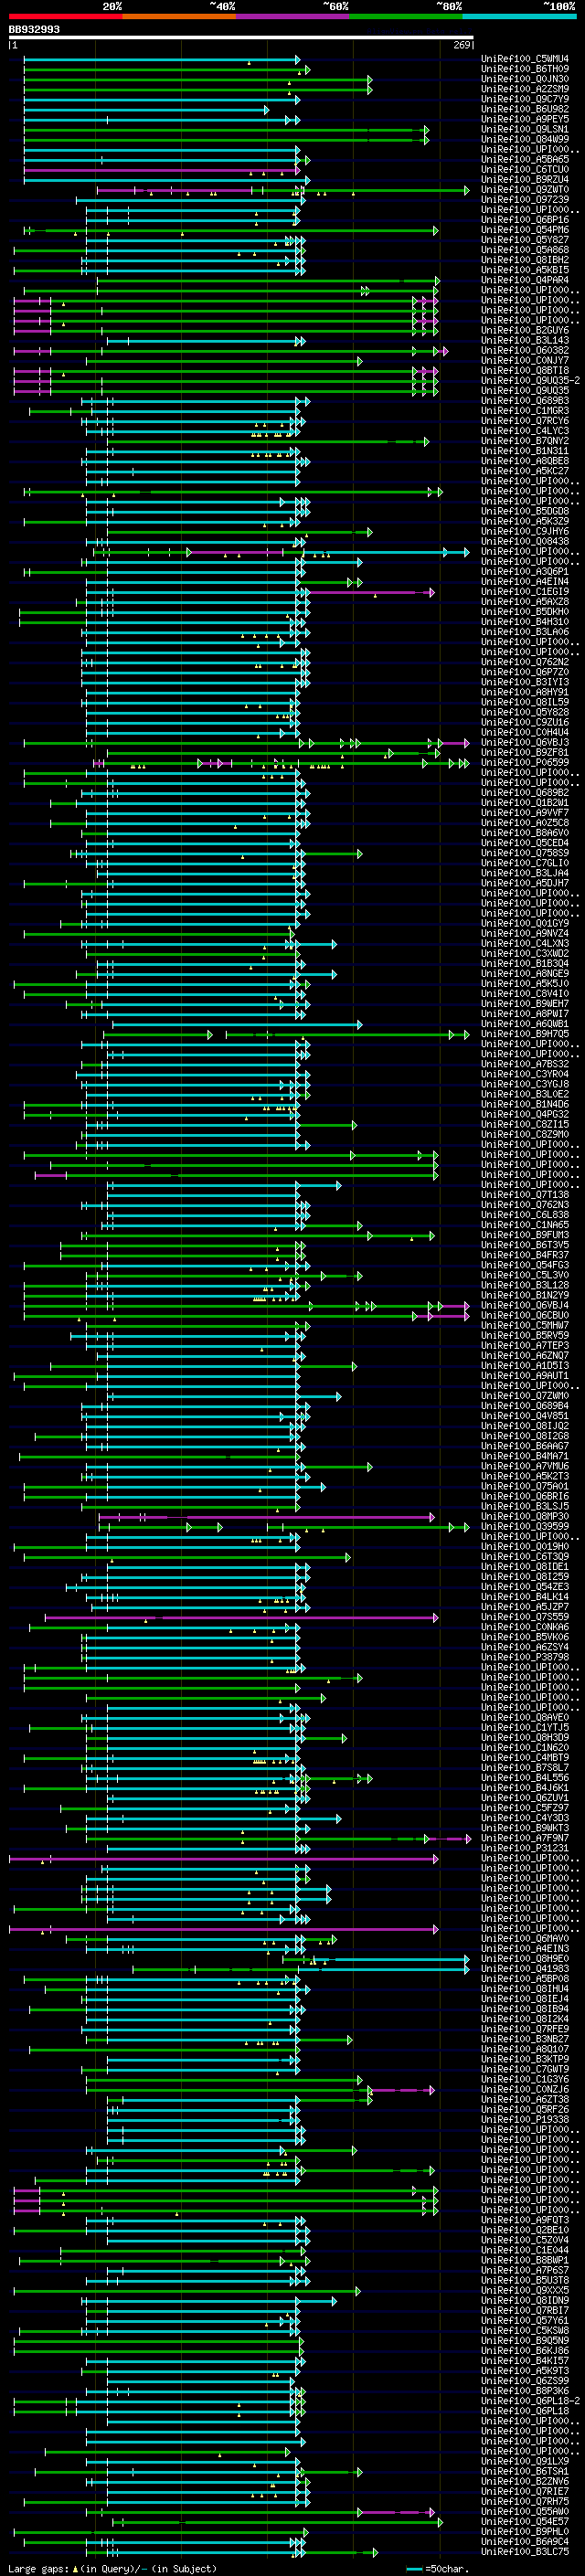Viewport: 585px width, 2576px height.
Task: Open hit UniRef100_Q55AW0
Action: click(x=524, y=2511)
